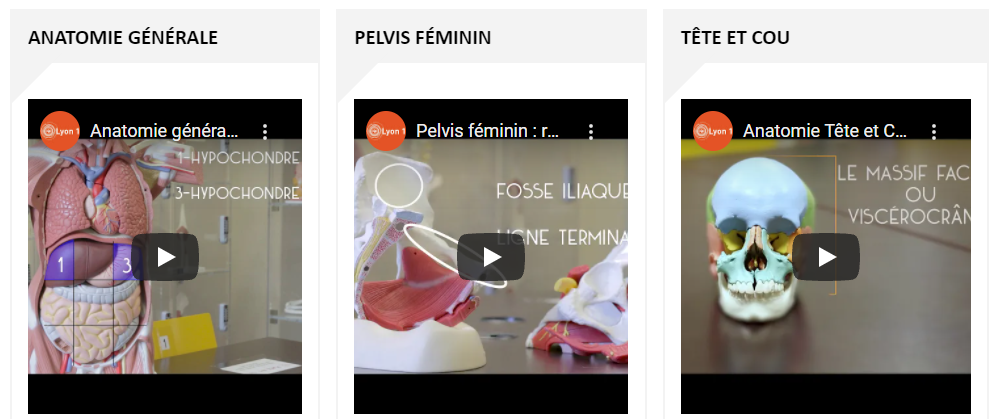993x419 pixels.
Task: Click Lyon 1 channel logo on Tête et Cou
Action: coord(712,131)
